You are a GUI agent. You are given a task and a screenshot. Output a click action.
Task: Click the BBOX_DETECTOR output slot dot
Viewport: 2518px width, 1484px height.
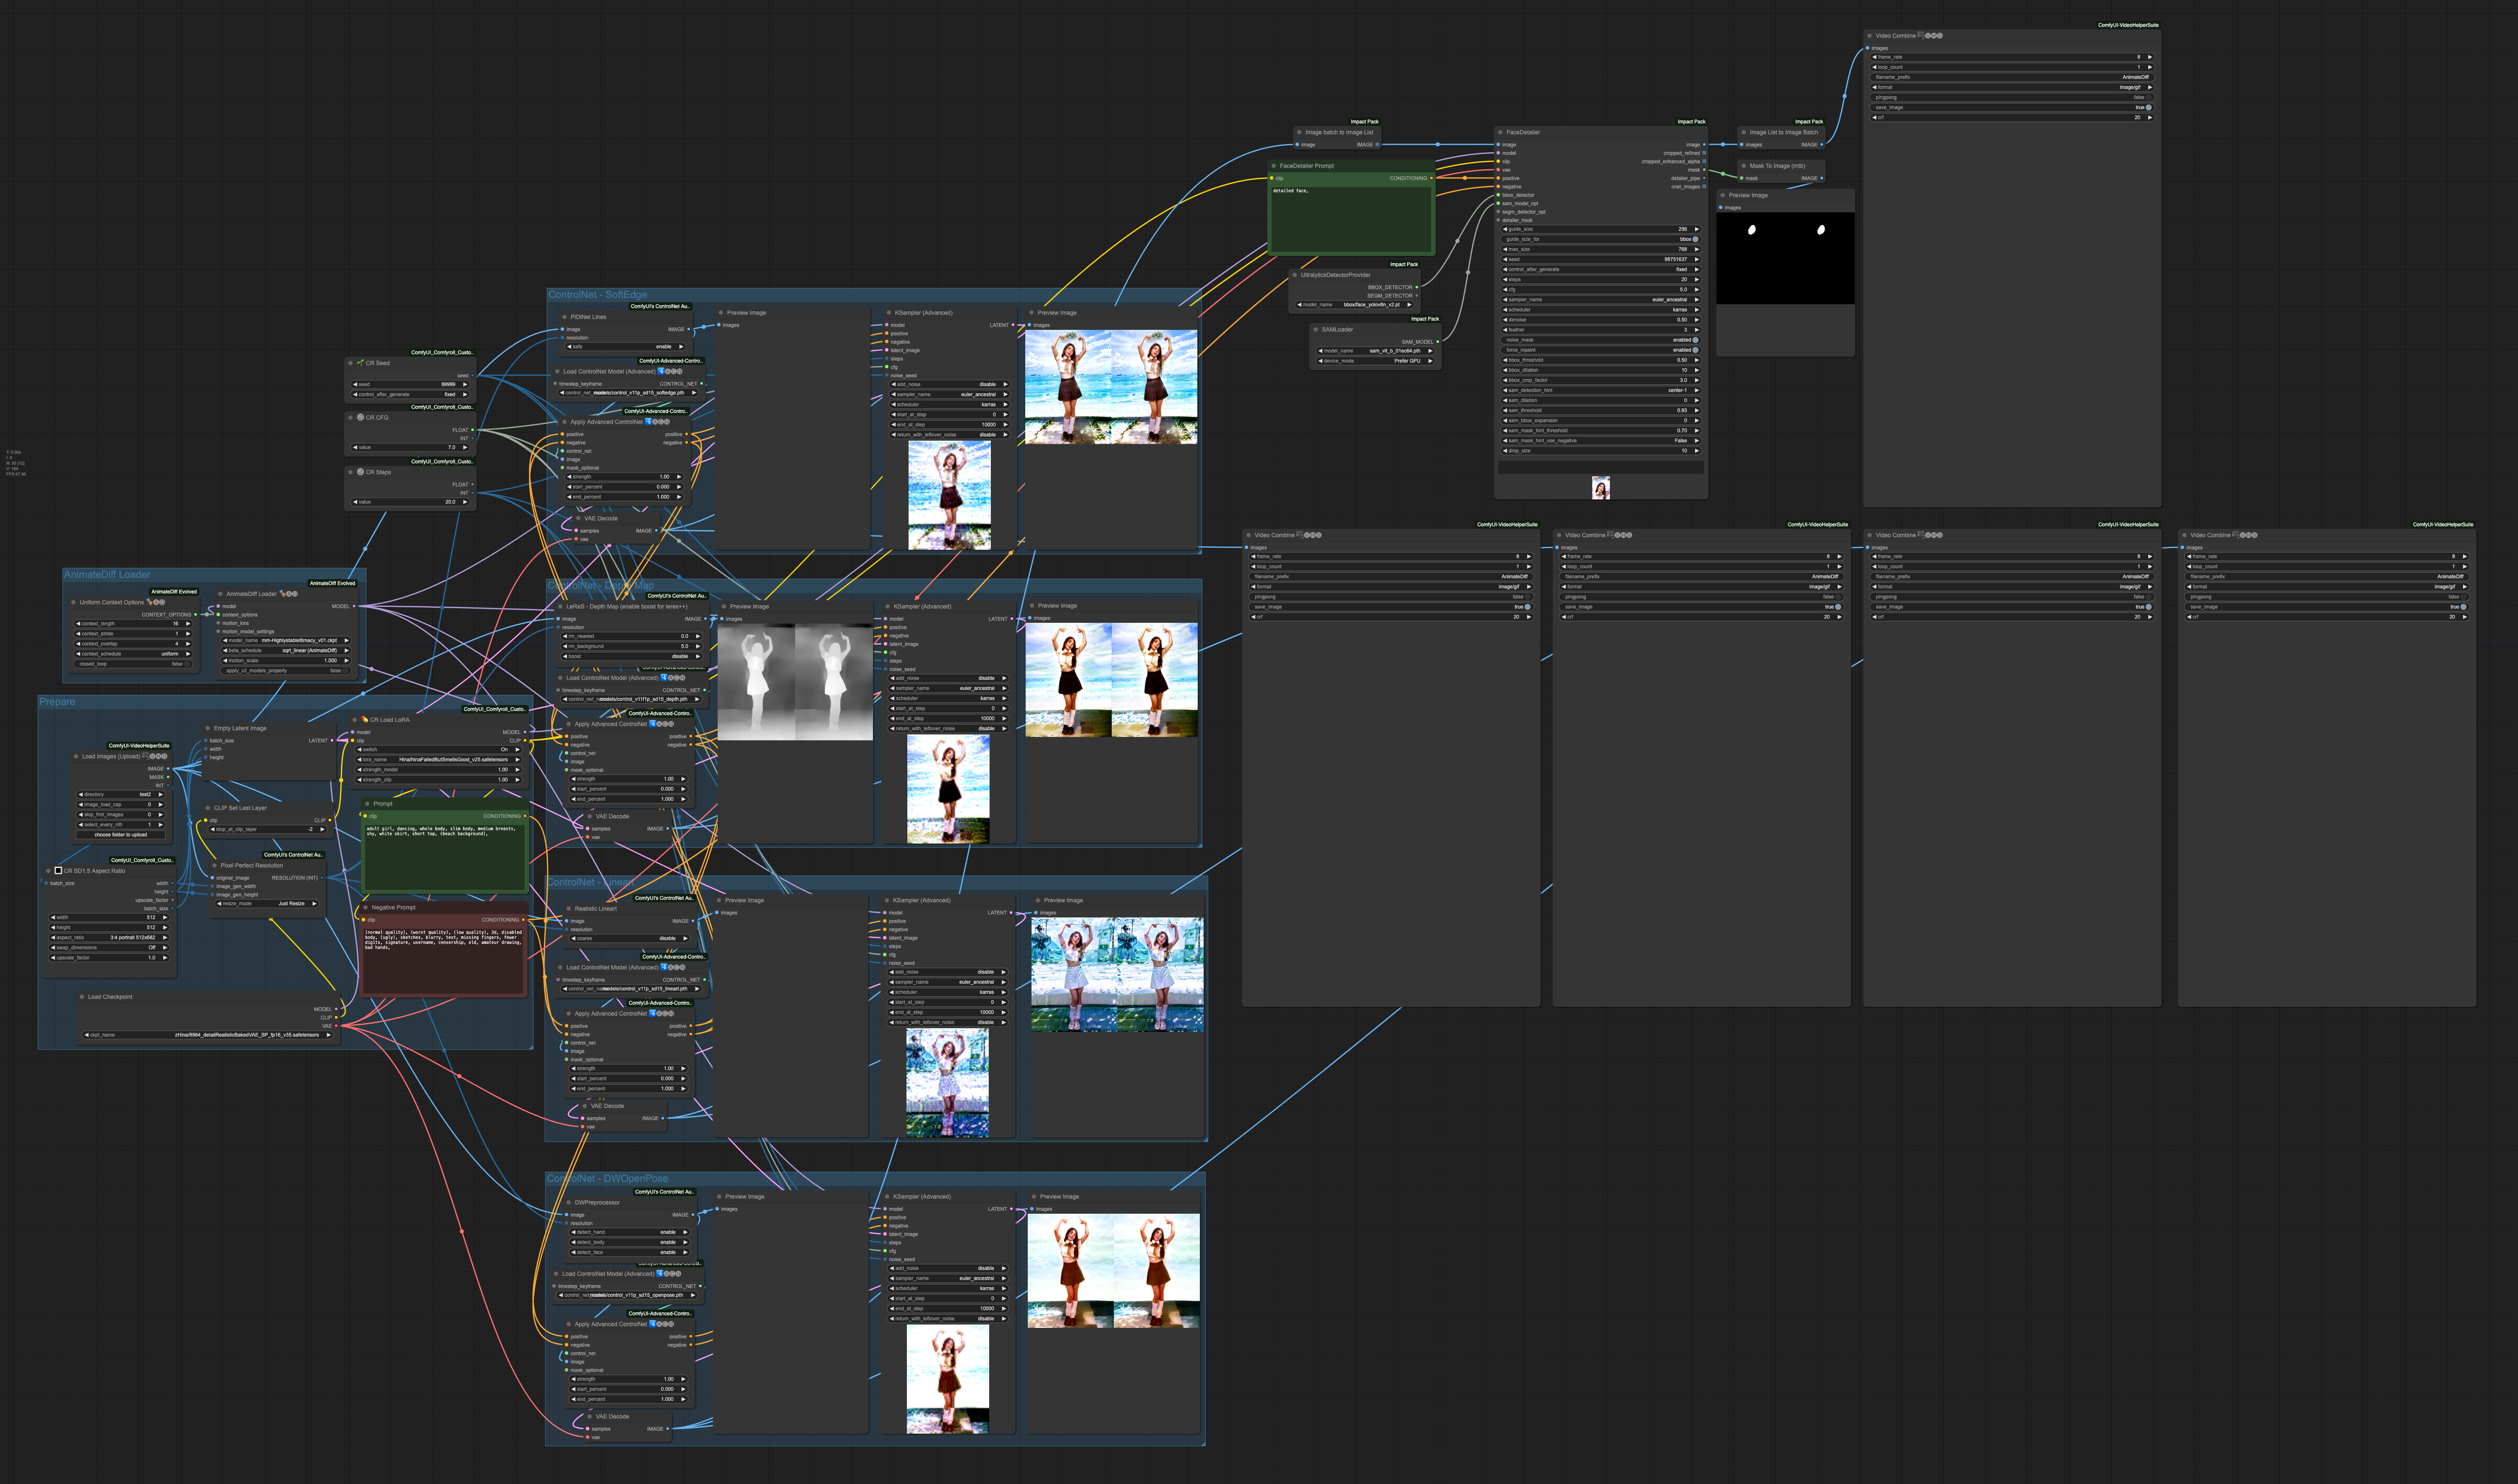coord(1416,287)
